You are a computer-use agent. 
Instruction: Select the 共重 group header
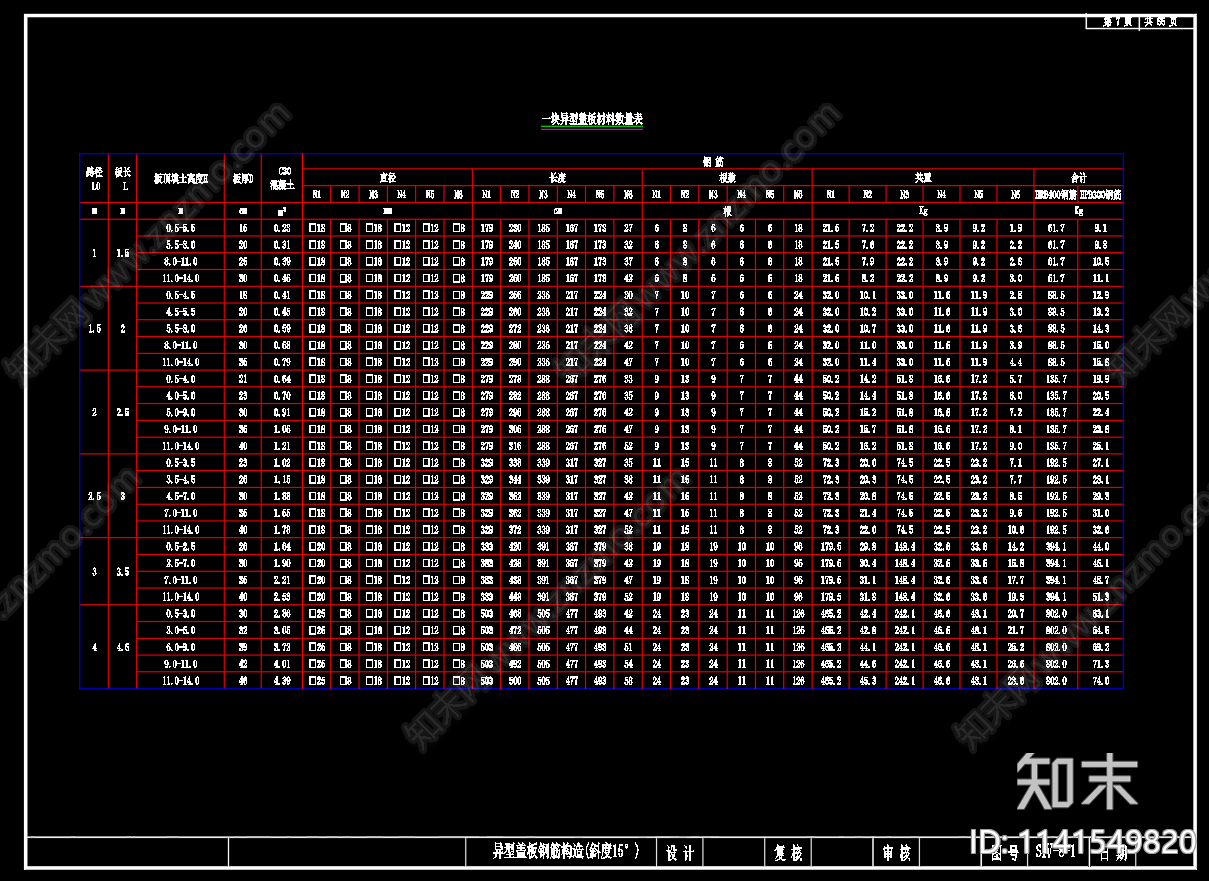point(923,176)
